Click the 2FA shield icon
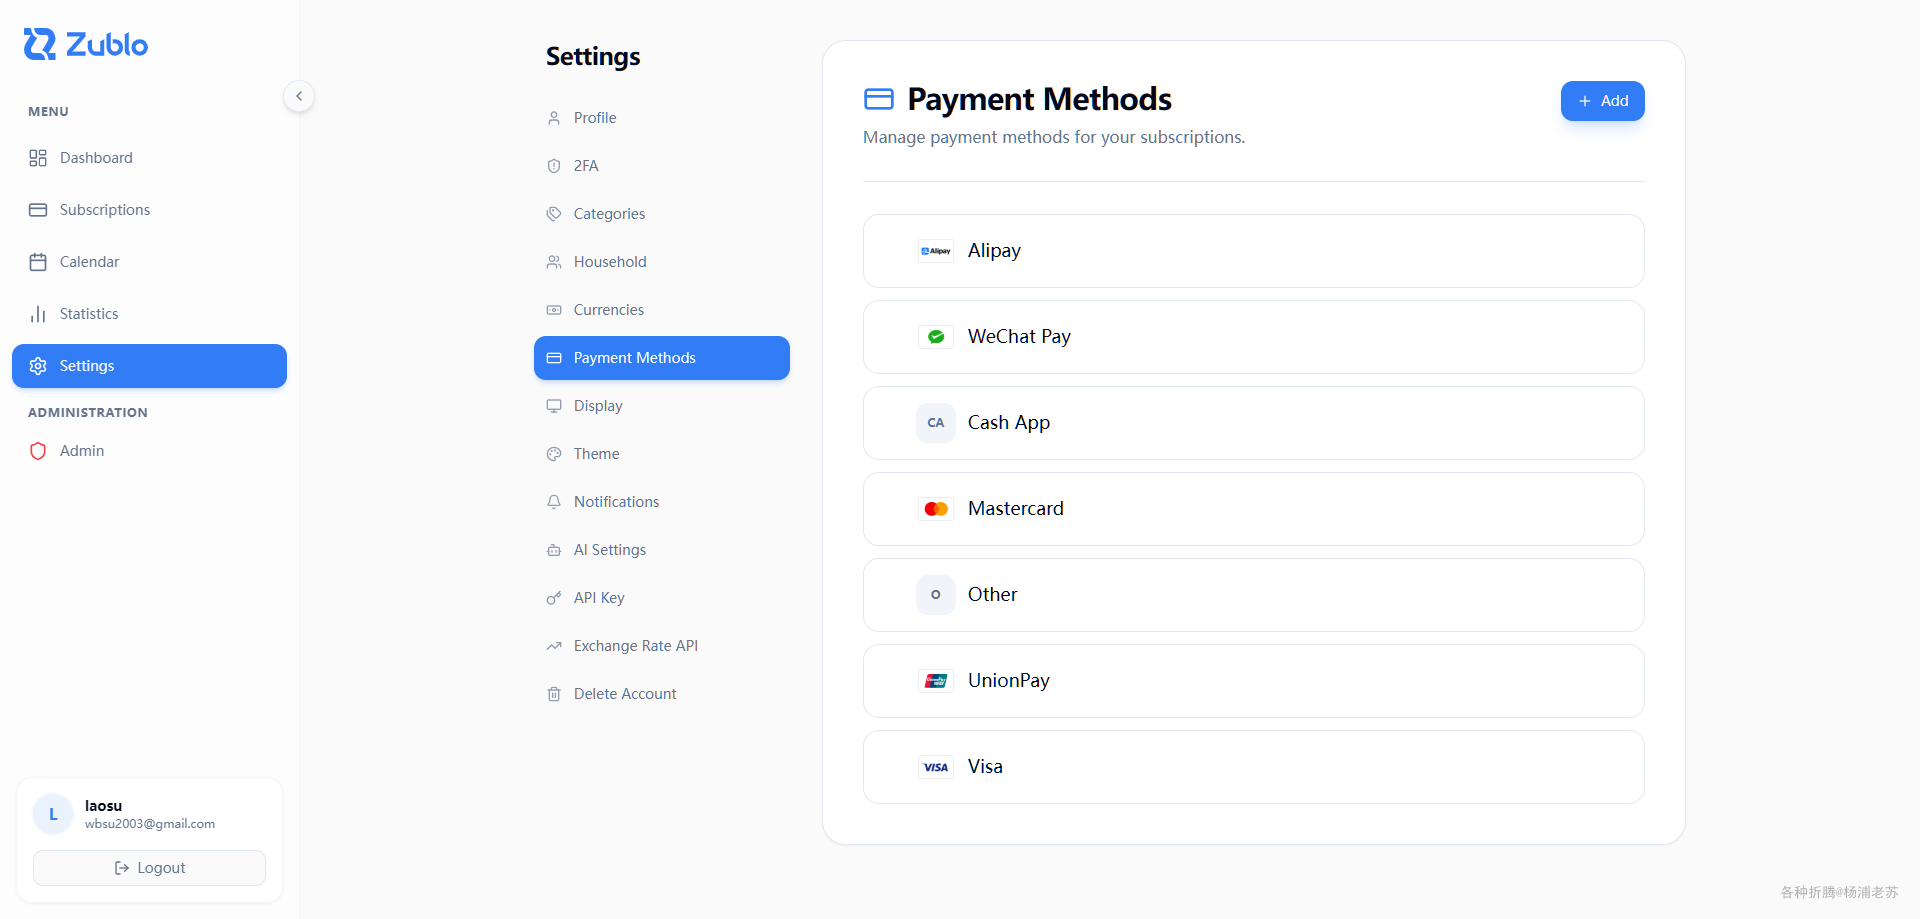The height and width of the screenshot is (919, 1920). coord(554,166)
